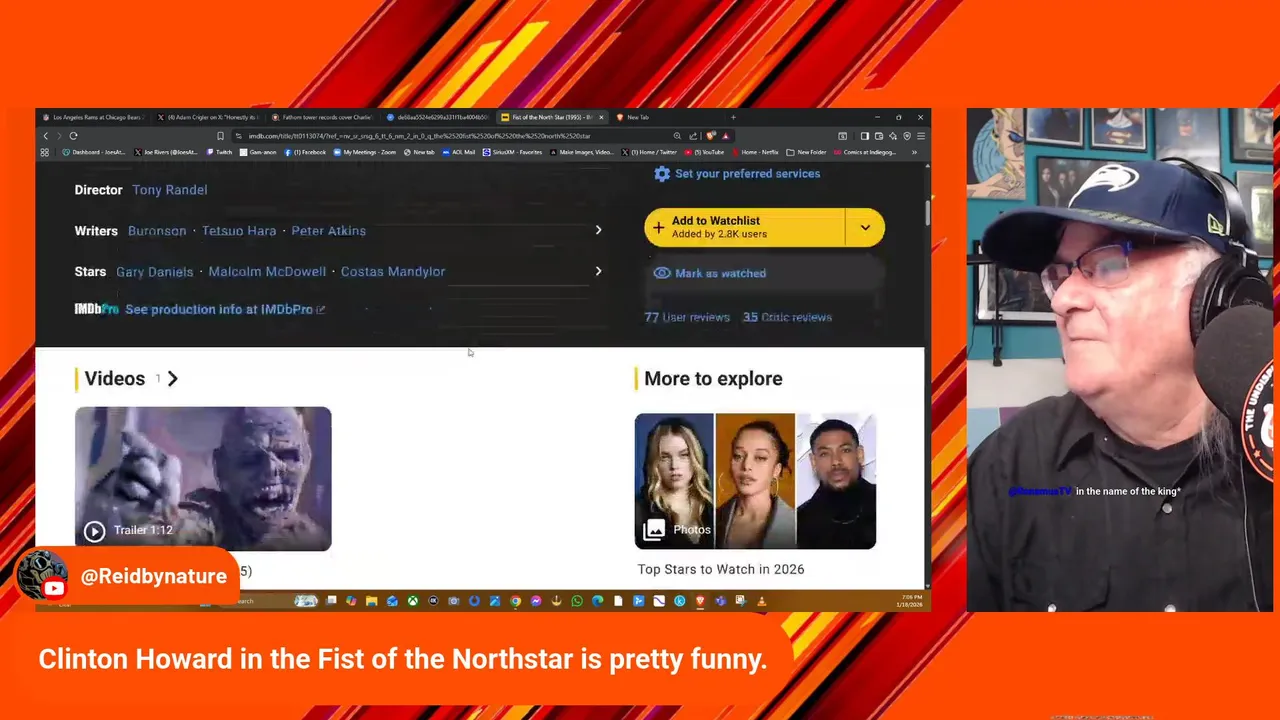Open writer Buronson's page
Image resolution: width=1280 pixels, height=720 pixels.
tap(157, 231)
